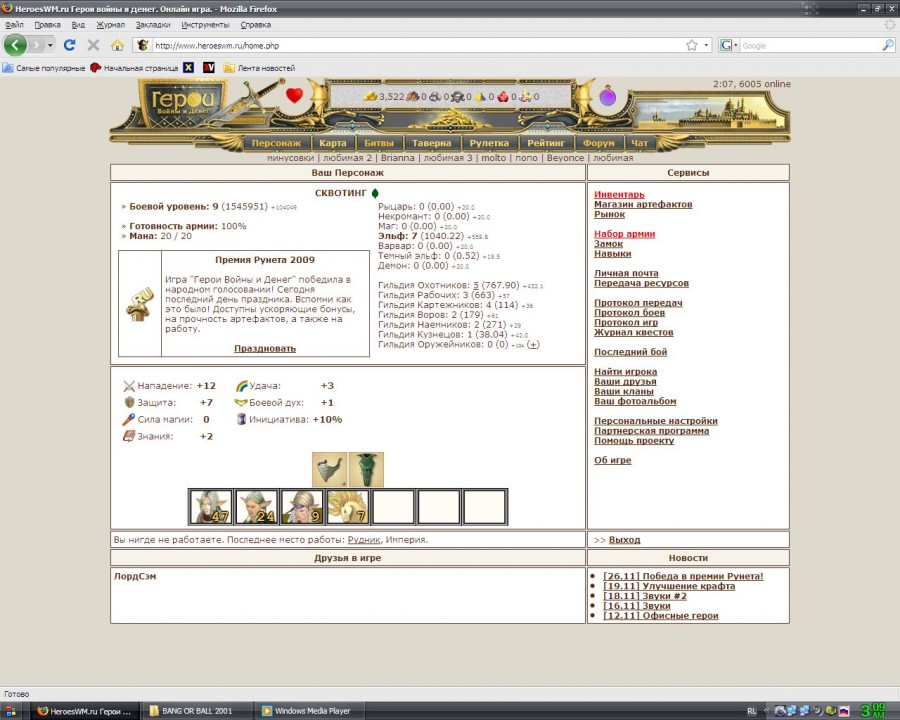Click the stop loading X icon

point(94,45)
